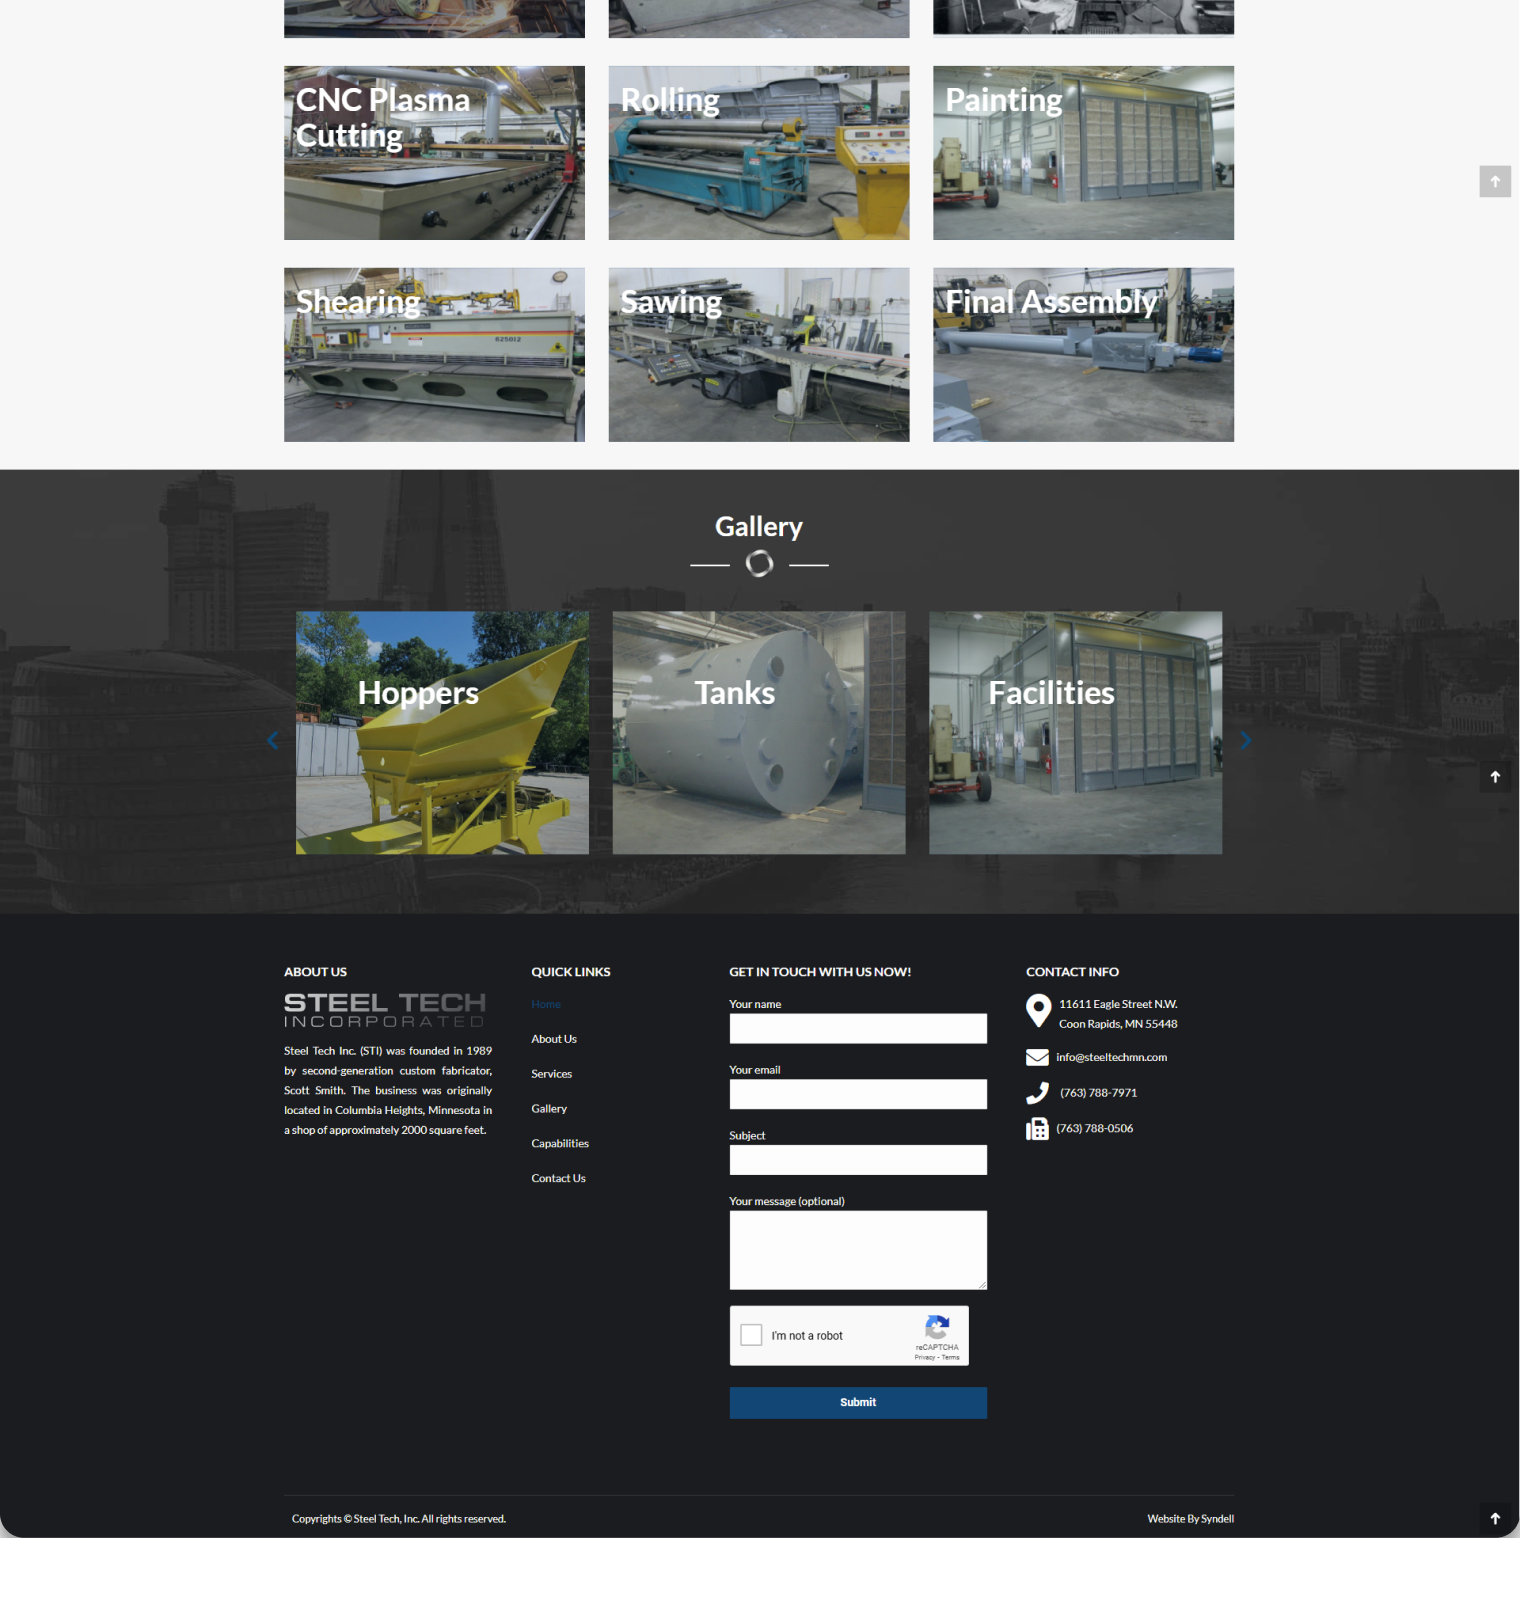This screenshot has height=1598, width=1520.
Task: Click the scroll-to-top arrow near the copyright bar
Action: 1495,1518
